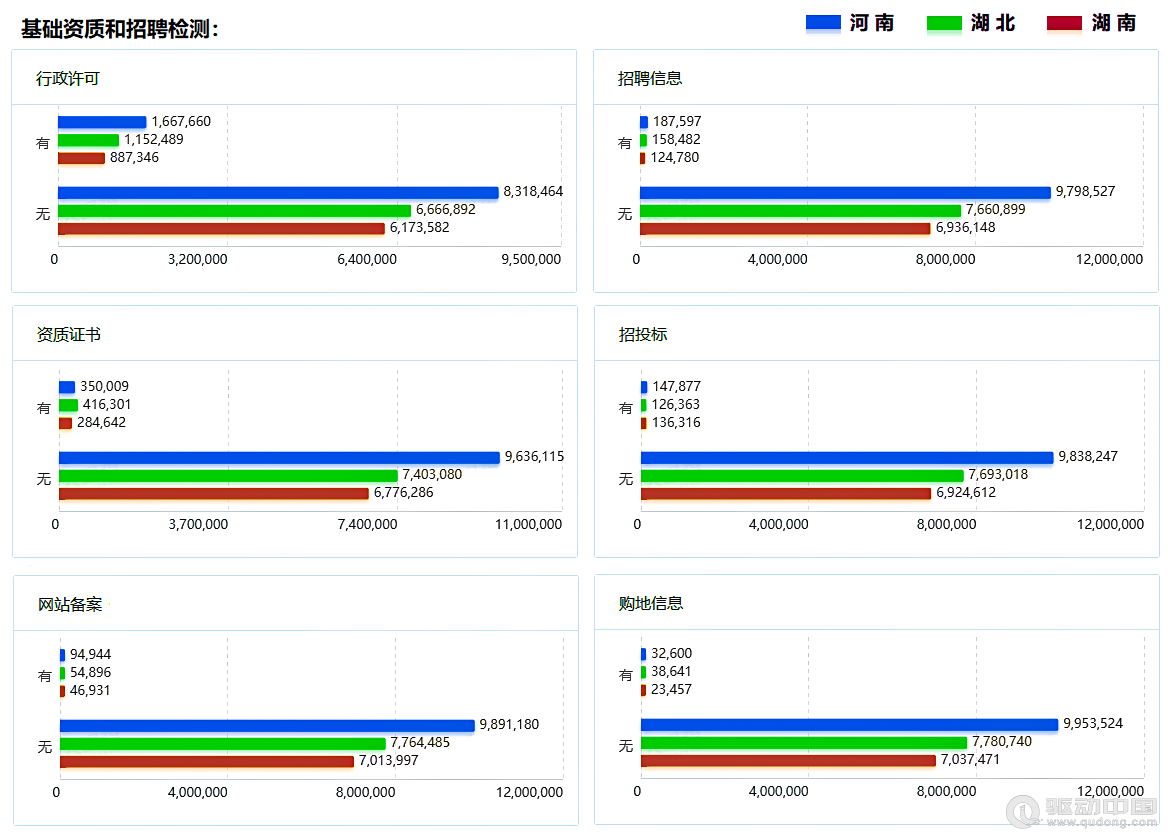This screenshot has width=1168, height=840.
Task: Click the red 湖南 legend swatch
Action: coord(1064,23)
